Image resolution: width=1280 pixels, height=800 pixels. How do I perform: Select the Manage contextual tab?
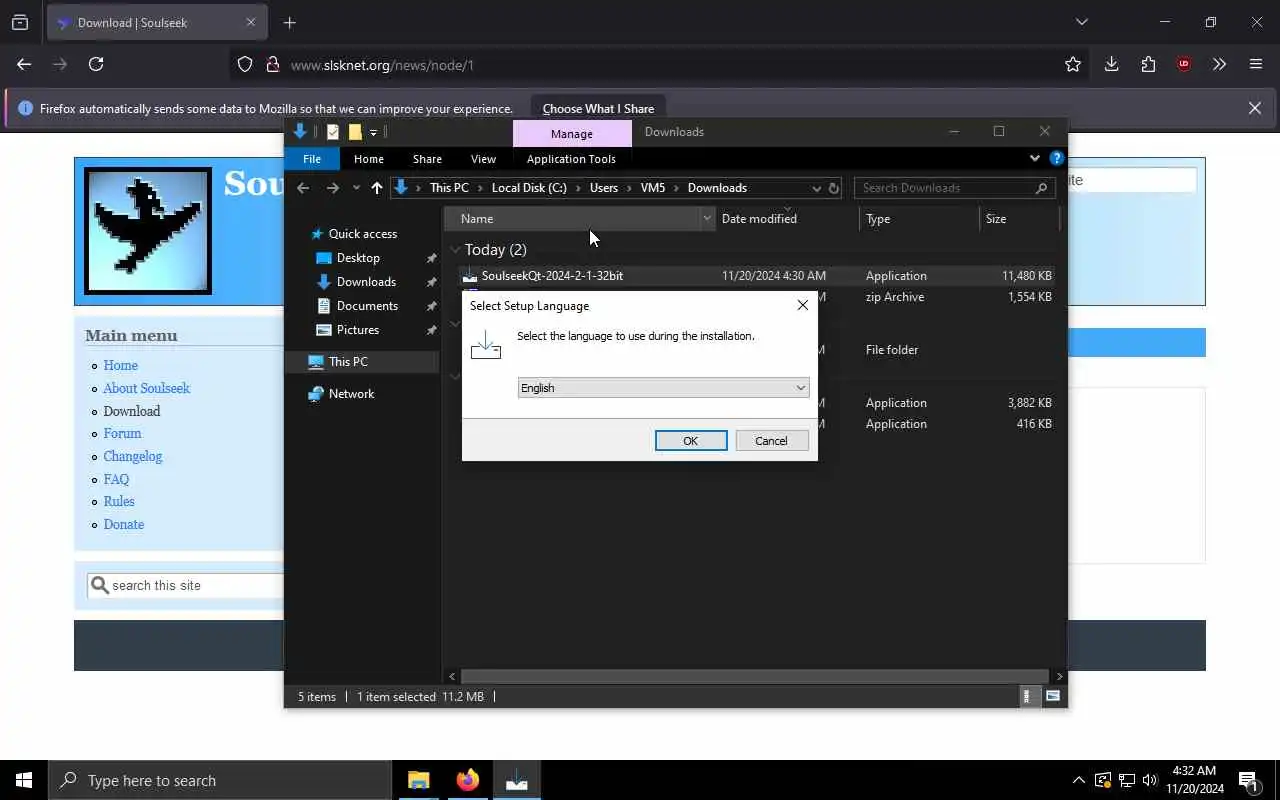[571, 133]
